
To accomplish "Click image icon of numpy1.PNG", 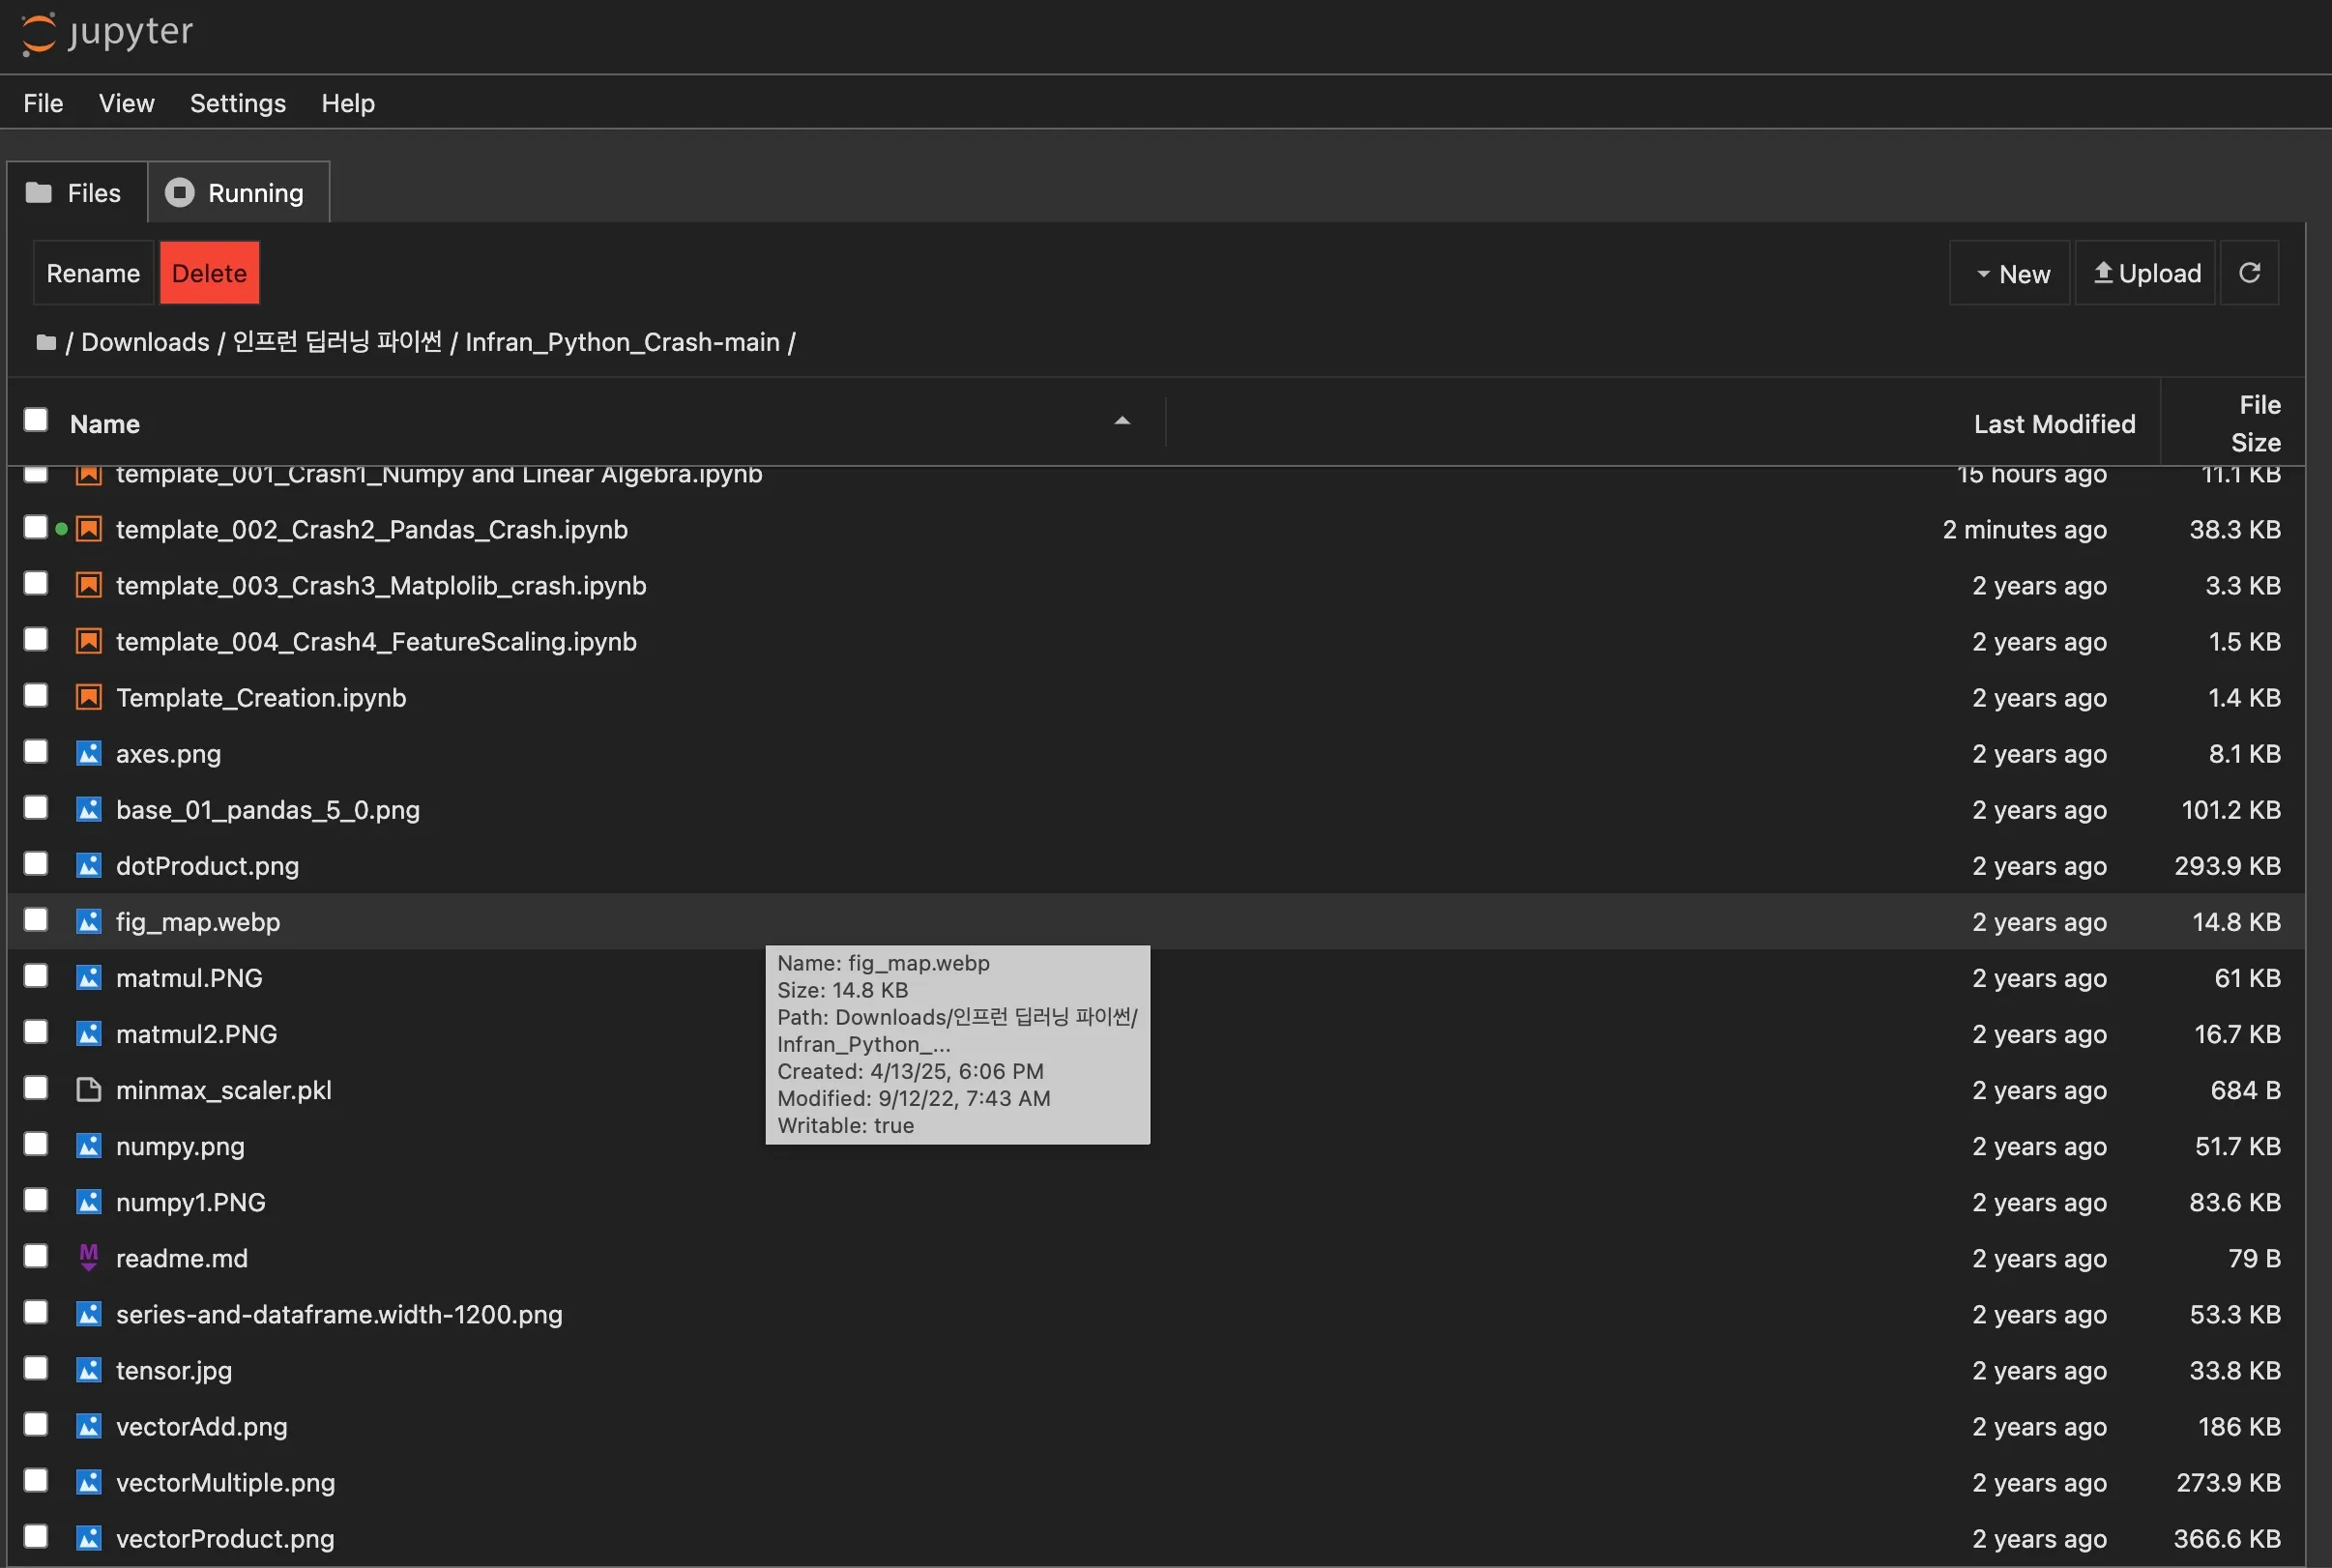I will 89,1201.
